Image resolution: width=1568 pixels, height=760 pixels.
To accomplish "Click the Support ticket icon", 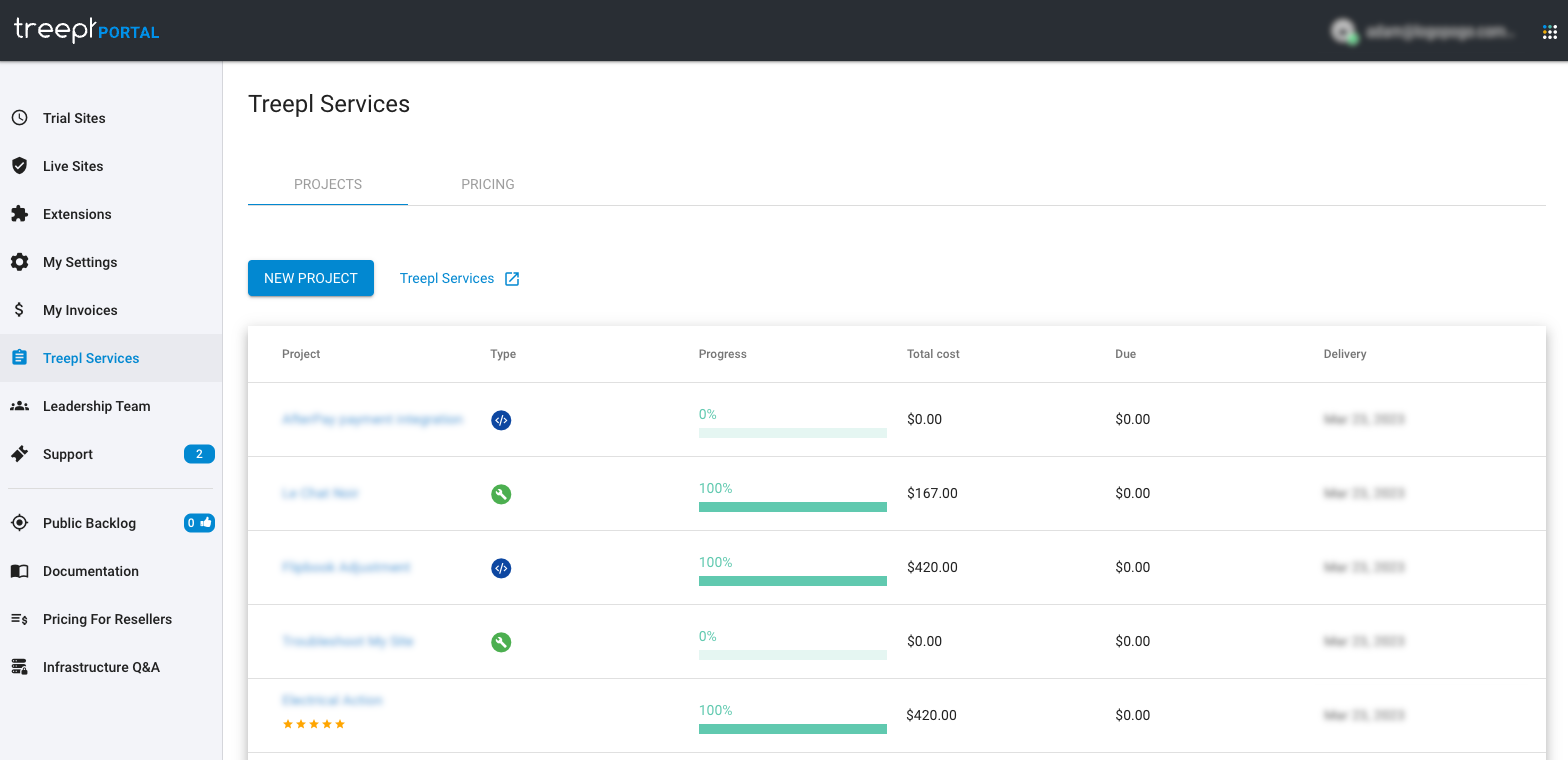I will coord(19,454).
